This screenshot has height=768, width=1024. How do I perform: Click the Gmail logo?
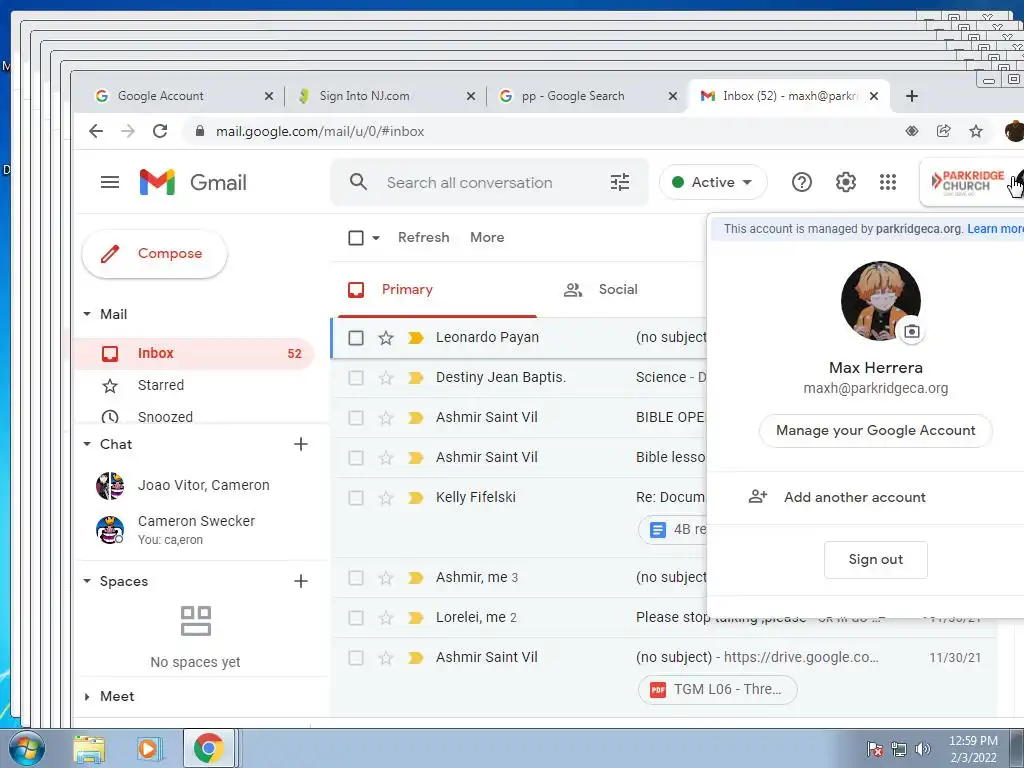point(193,182)
